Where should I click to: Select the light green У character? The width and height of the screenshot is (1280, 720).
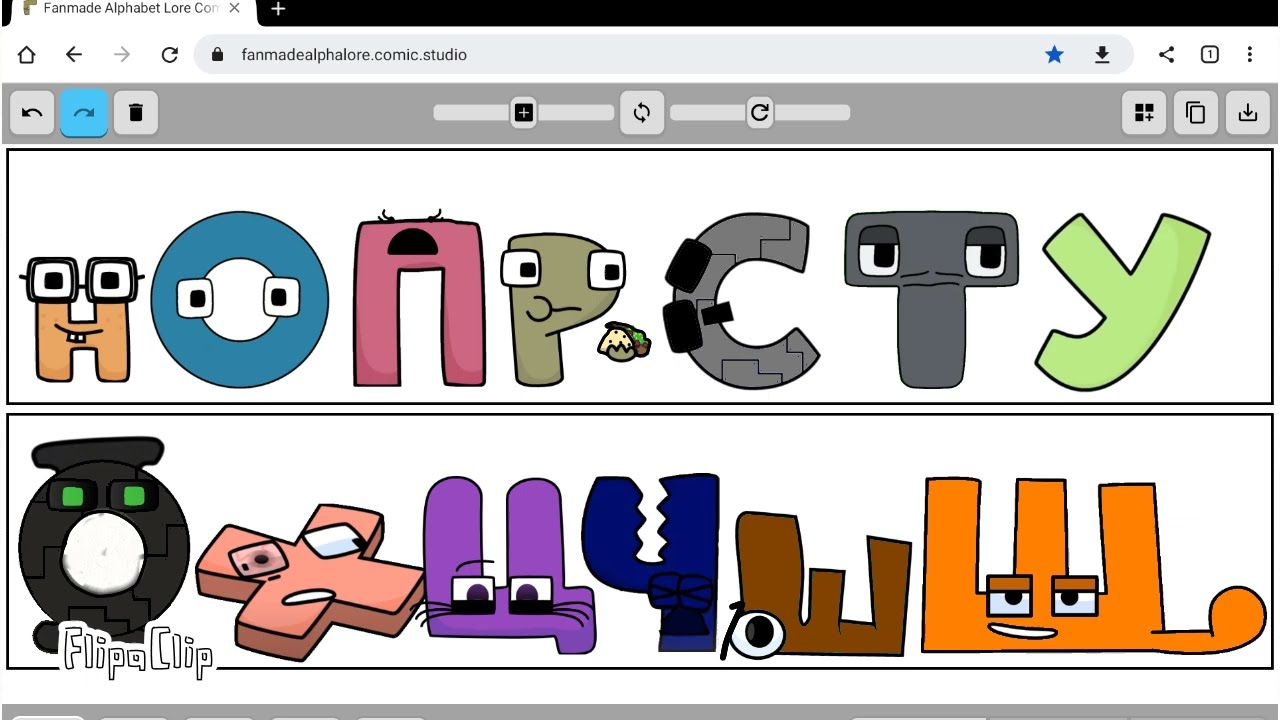tap(1123, 301)
